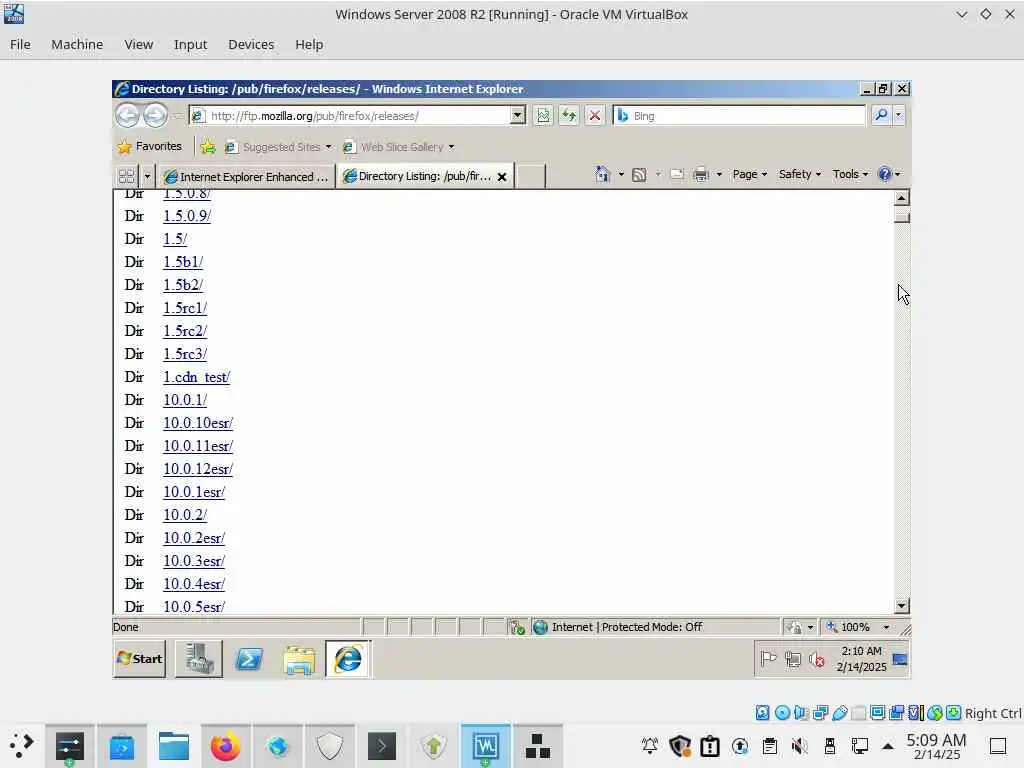Viewport: 1024px width, 768px height.
Task: Open VirtualBox Machine menu
Action: click(x=77, y=44)
